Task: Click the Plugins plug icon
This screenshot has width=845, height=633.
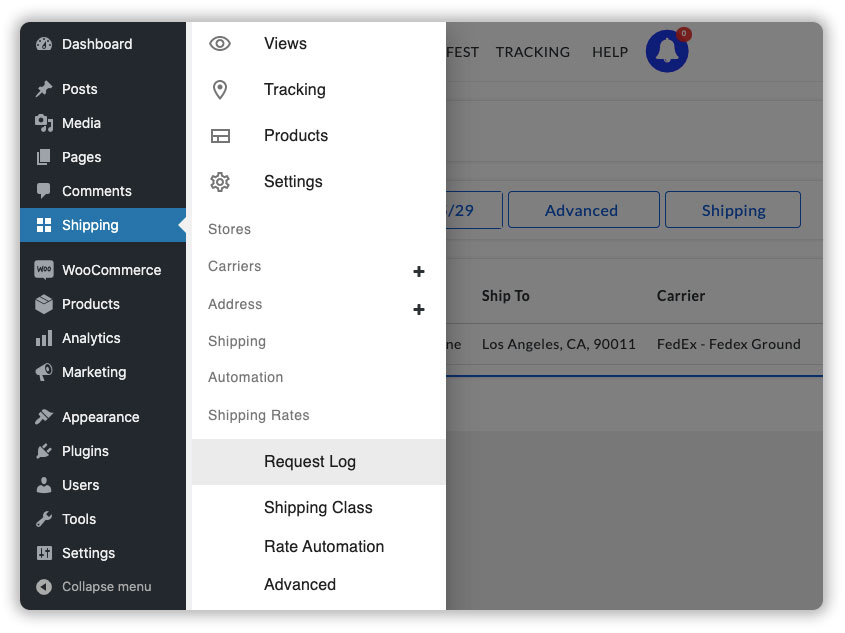Action: [44, 451]
